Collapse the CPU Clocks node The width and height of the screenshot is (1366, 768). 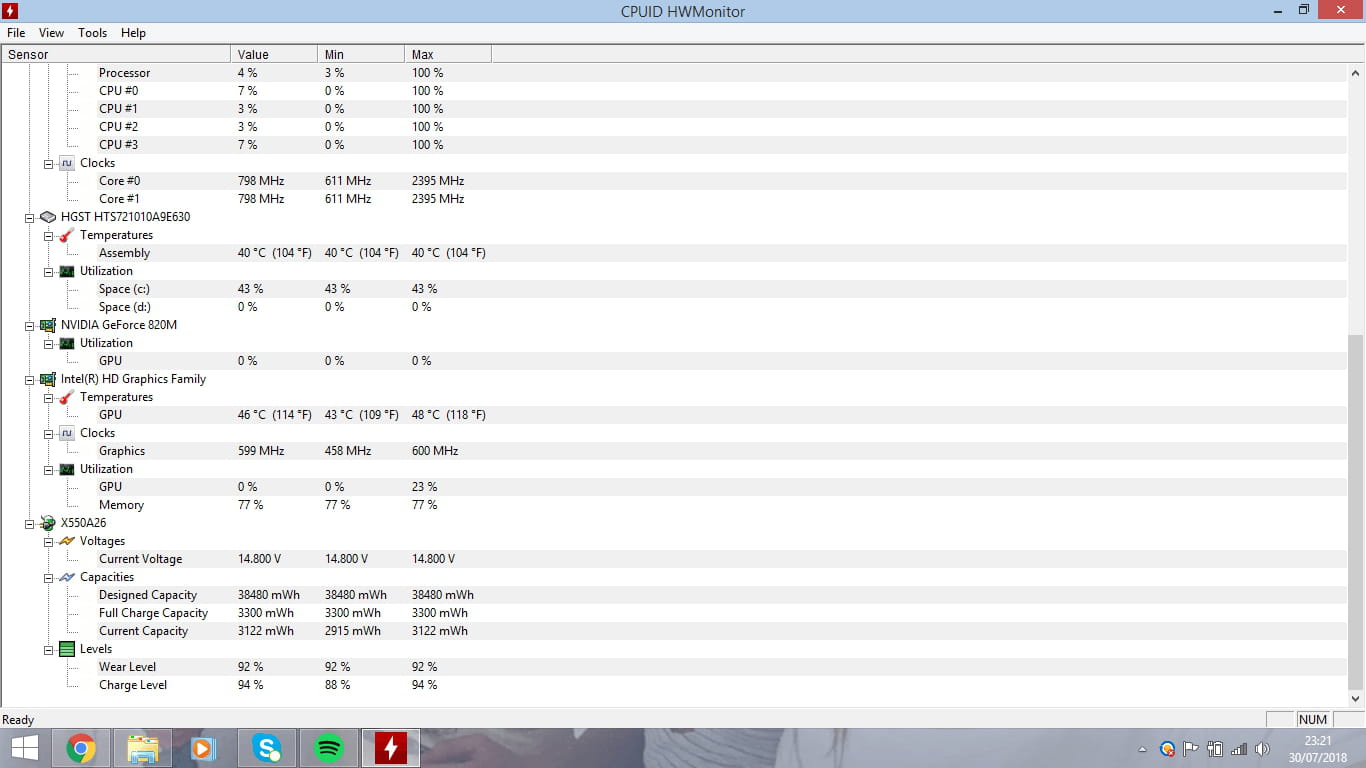click(x=48, y=163)
